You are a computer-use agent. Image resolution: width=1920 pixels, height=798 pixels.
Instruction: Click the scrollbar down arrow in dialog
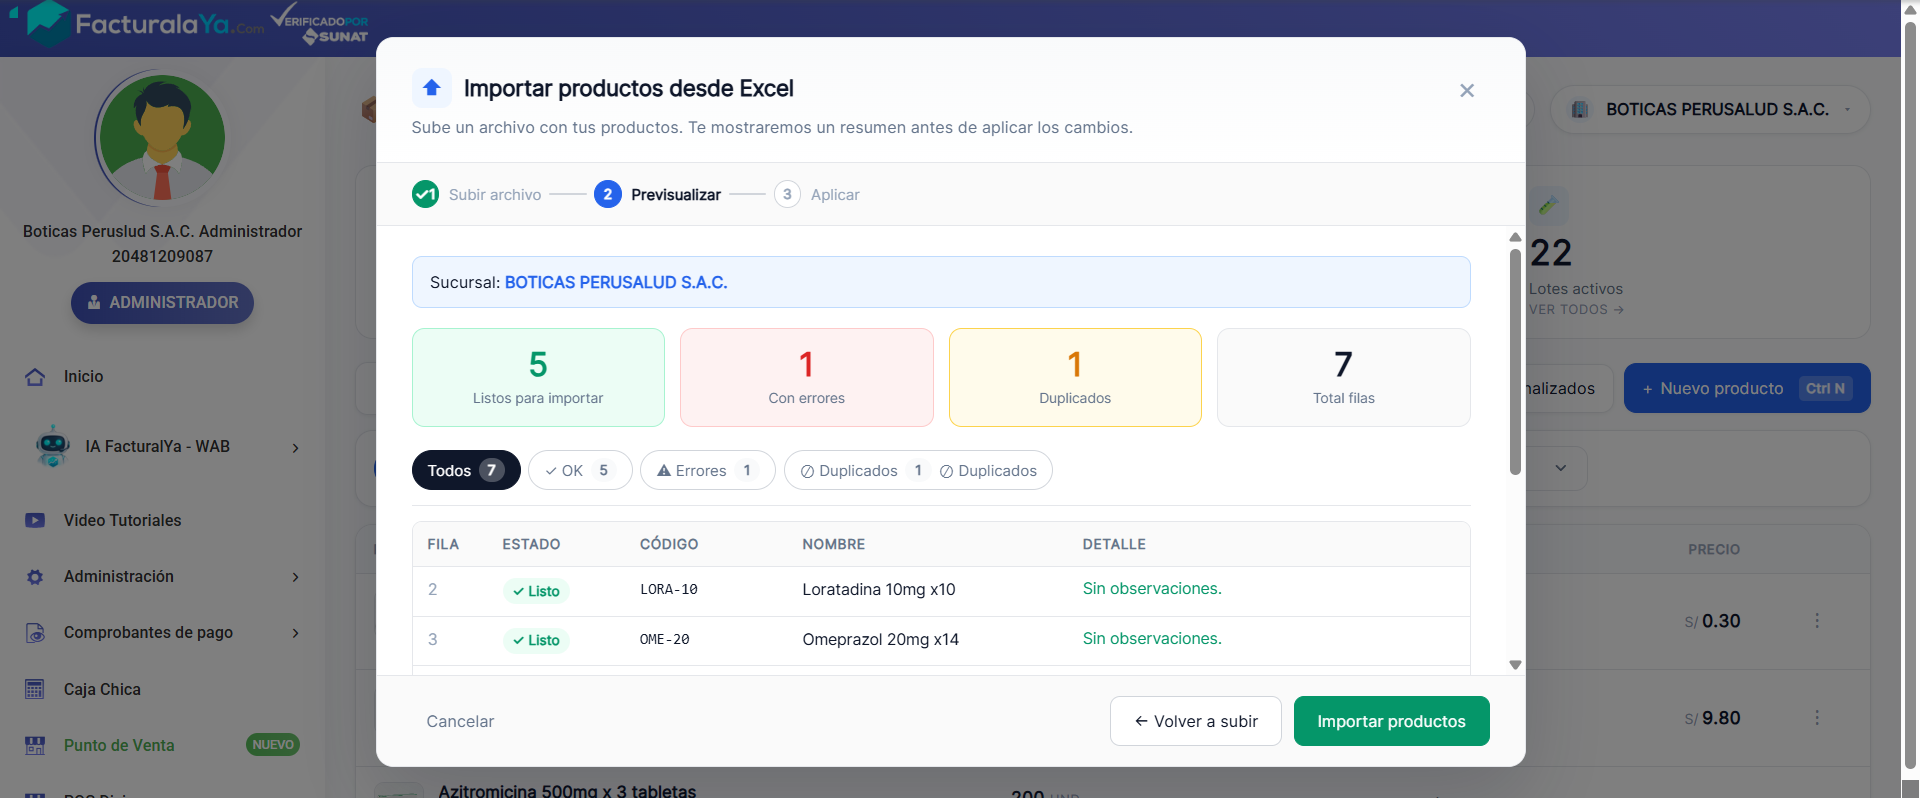(1515, 665)
